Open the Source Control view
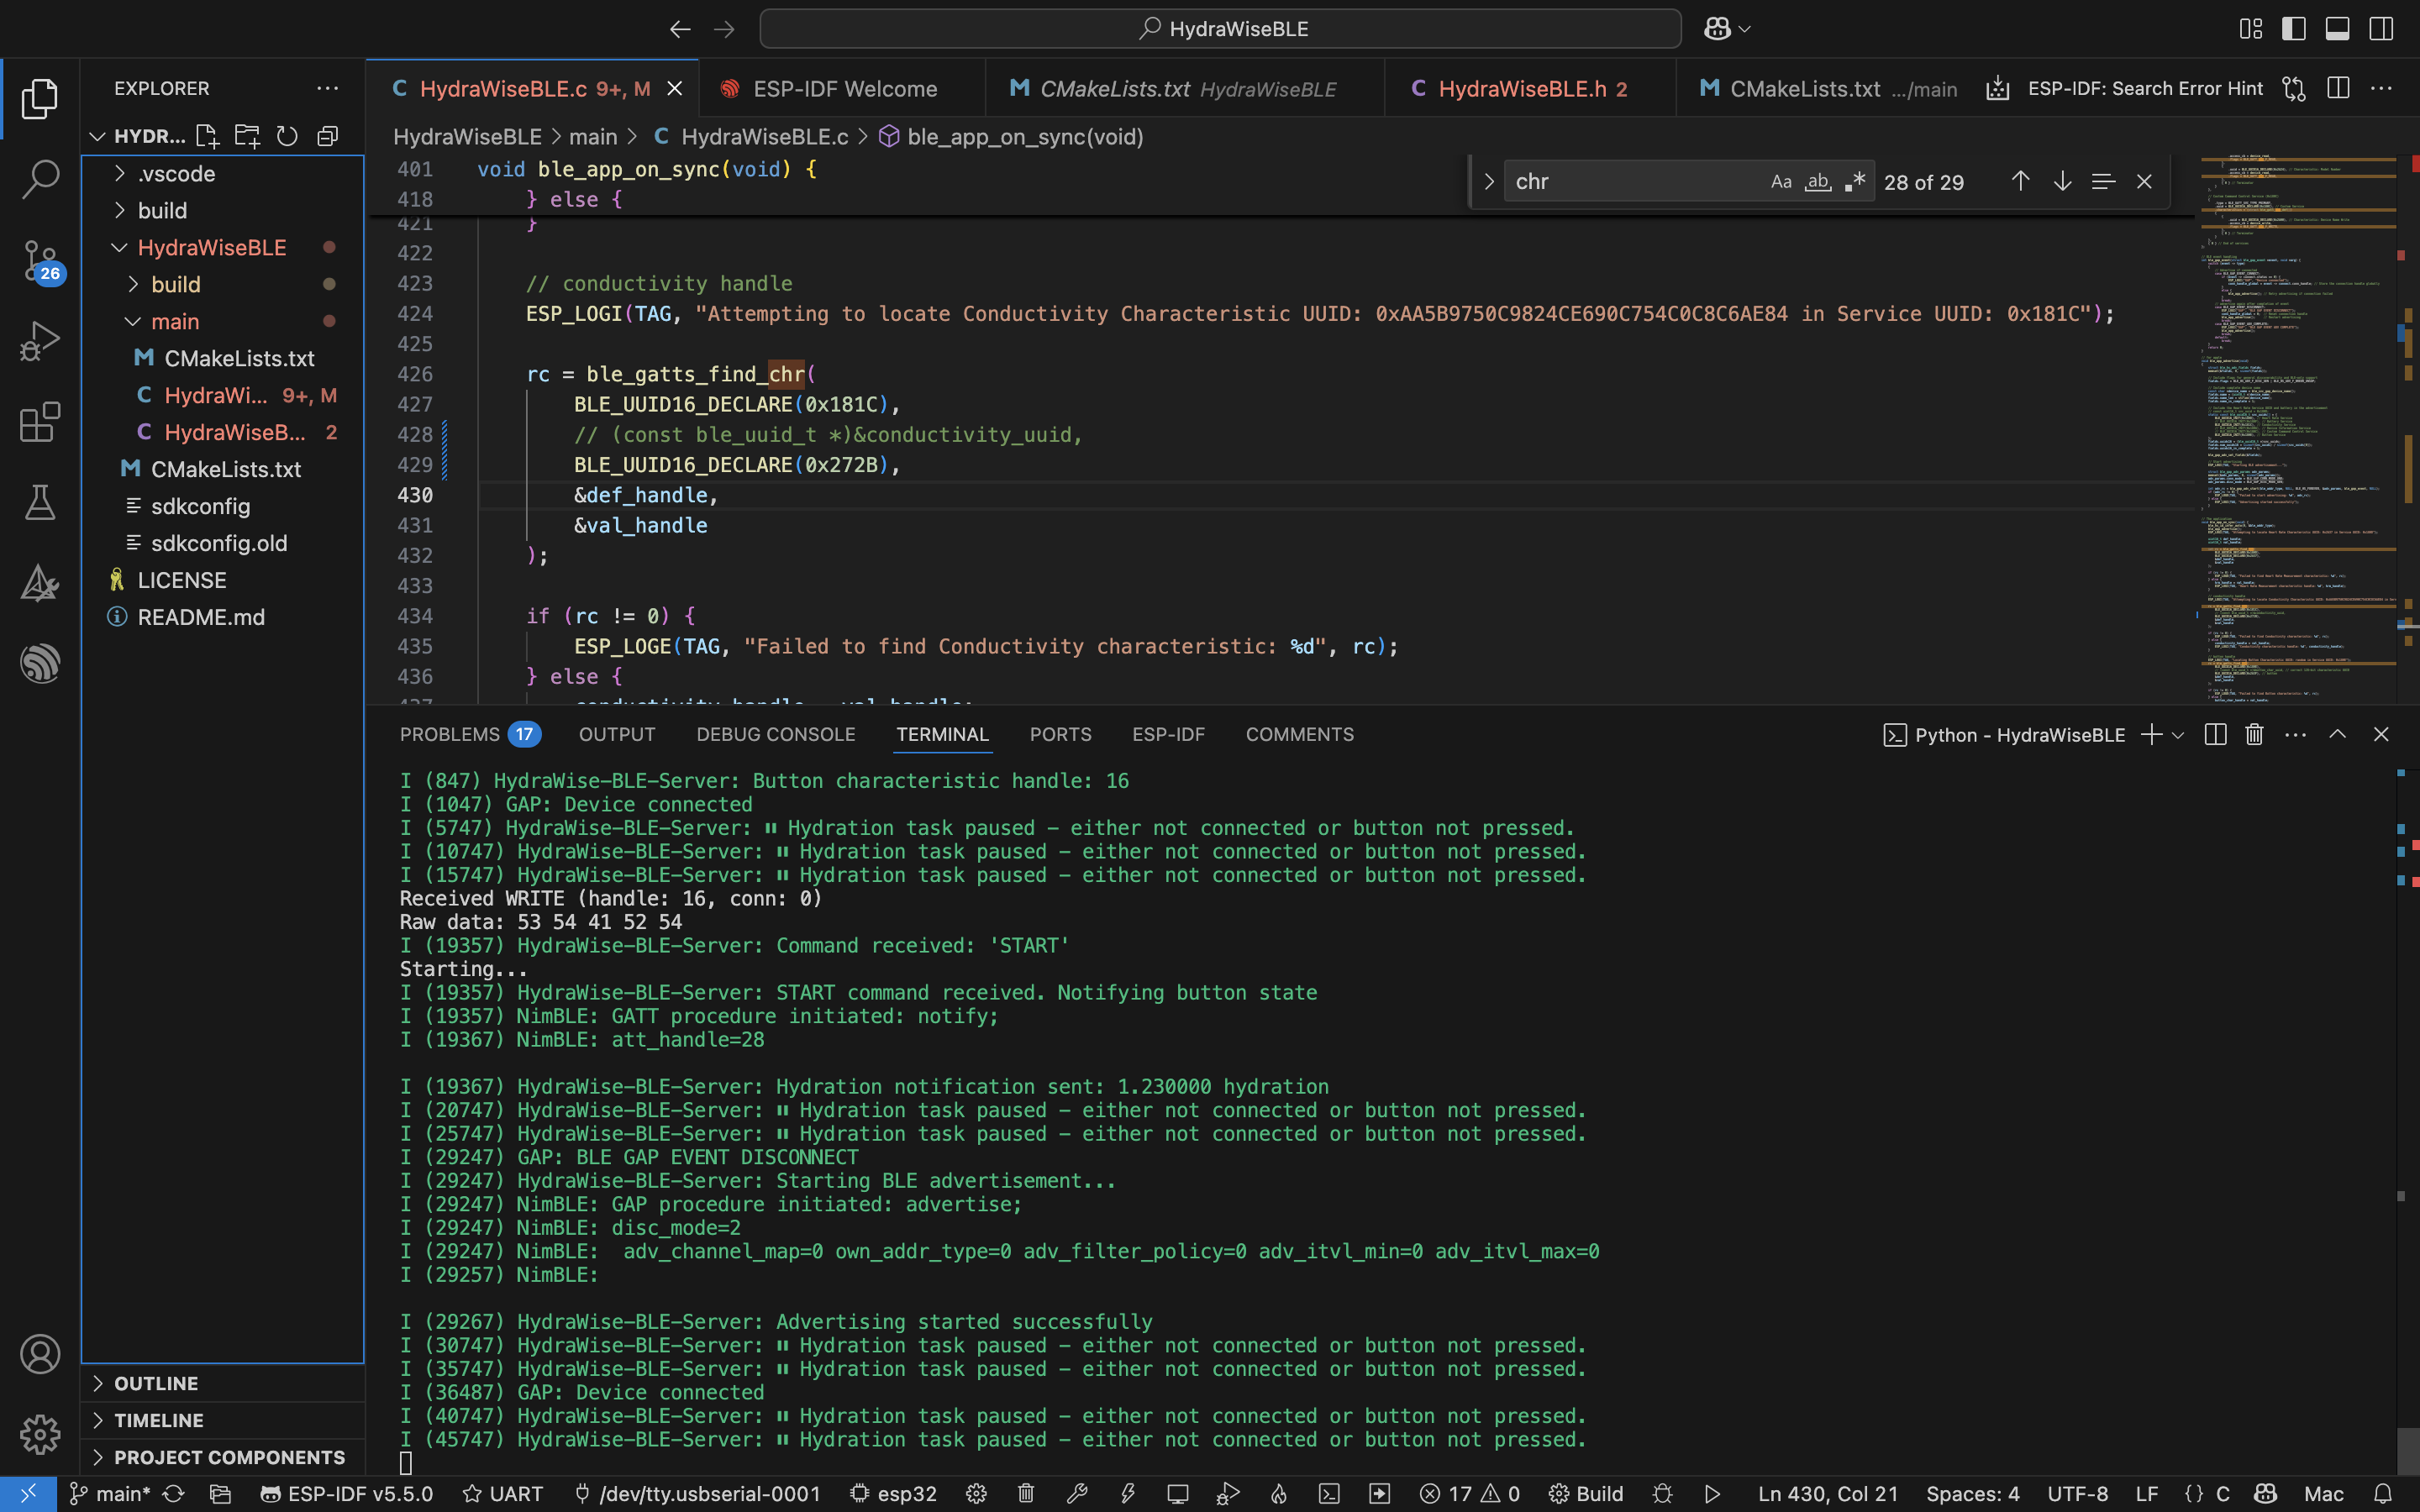The height and width of the screenshot is (1512, 2420). click(x=40, y=260)
